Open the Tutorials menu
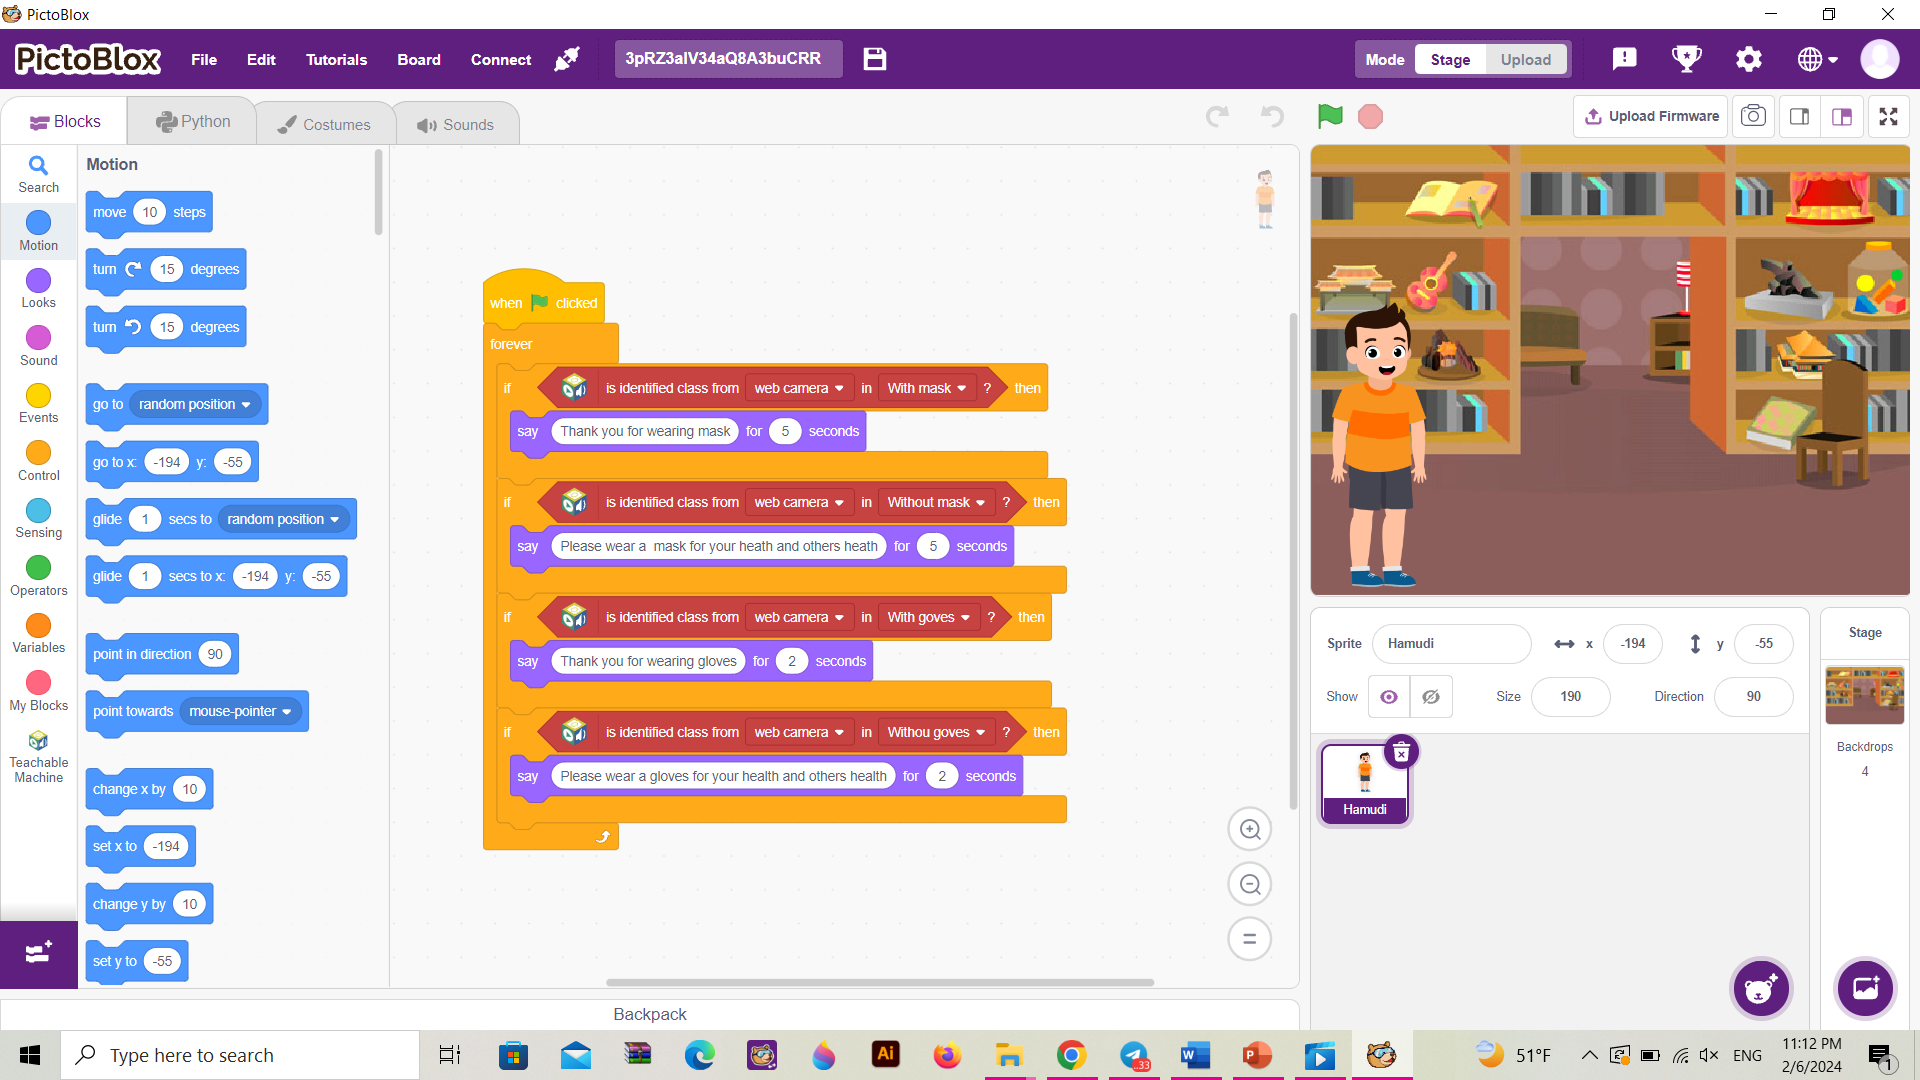Screen dimensions: 1920x1080 [x=336, y=60]
